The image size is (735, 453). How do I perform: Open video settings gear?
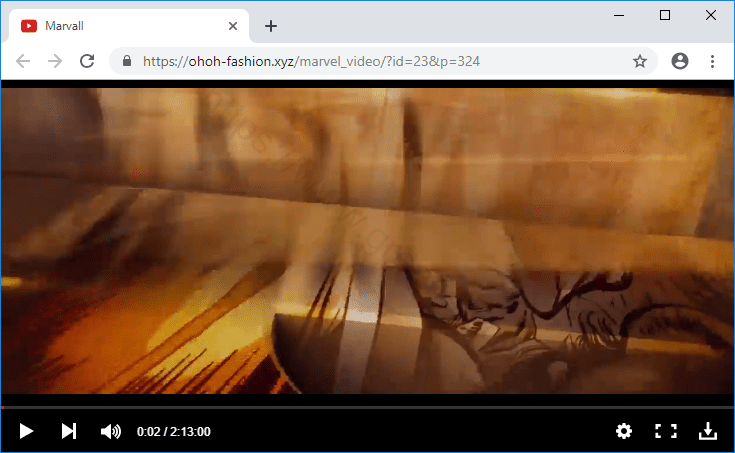coord(624,431)
